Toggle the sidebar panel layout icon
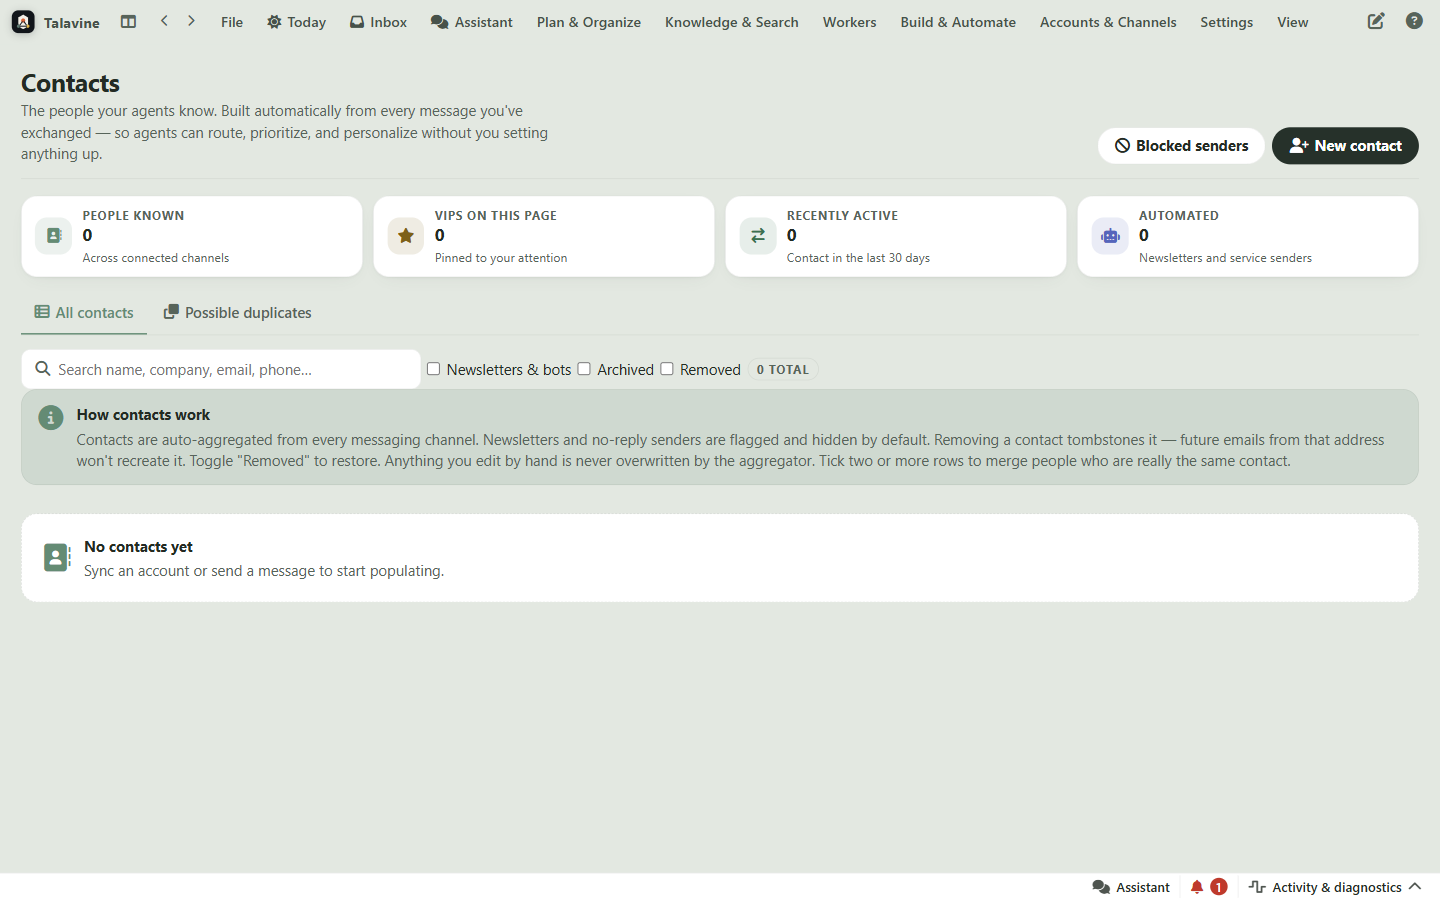The width and height of the screenshot is (1440, 900). point(128,21)
